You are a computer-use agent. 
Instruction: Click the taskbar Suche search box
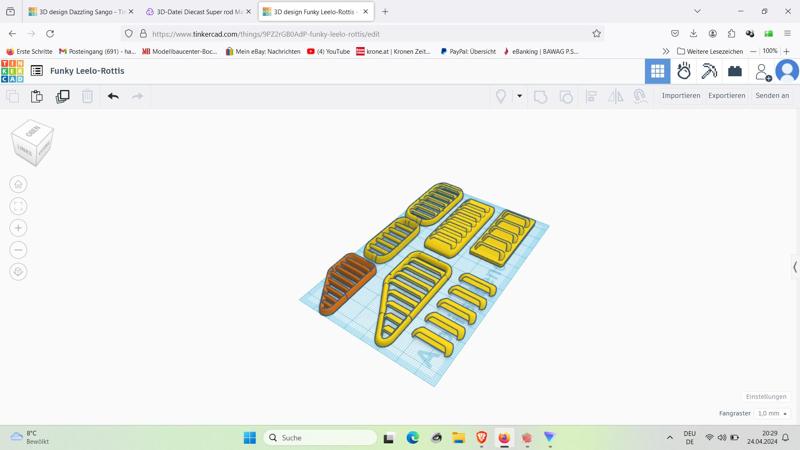tap(320, 438)
